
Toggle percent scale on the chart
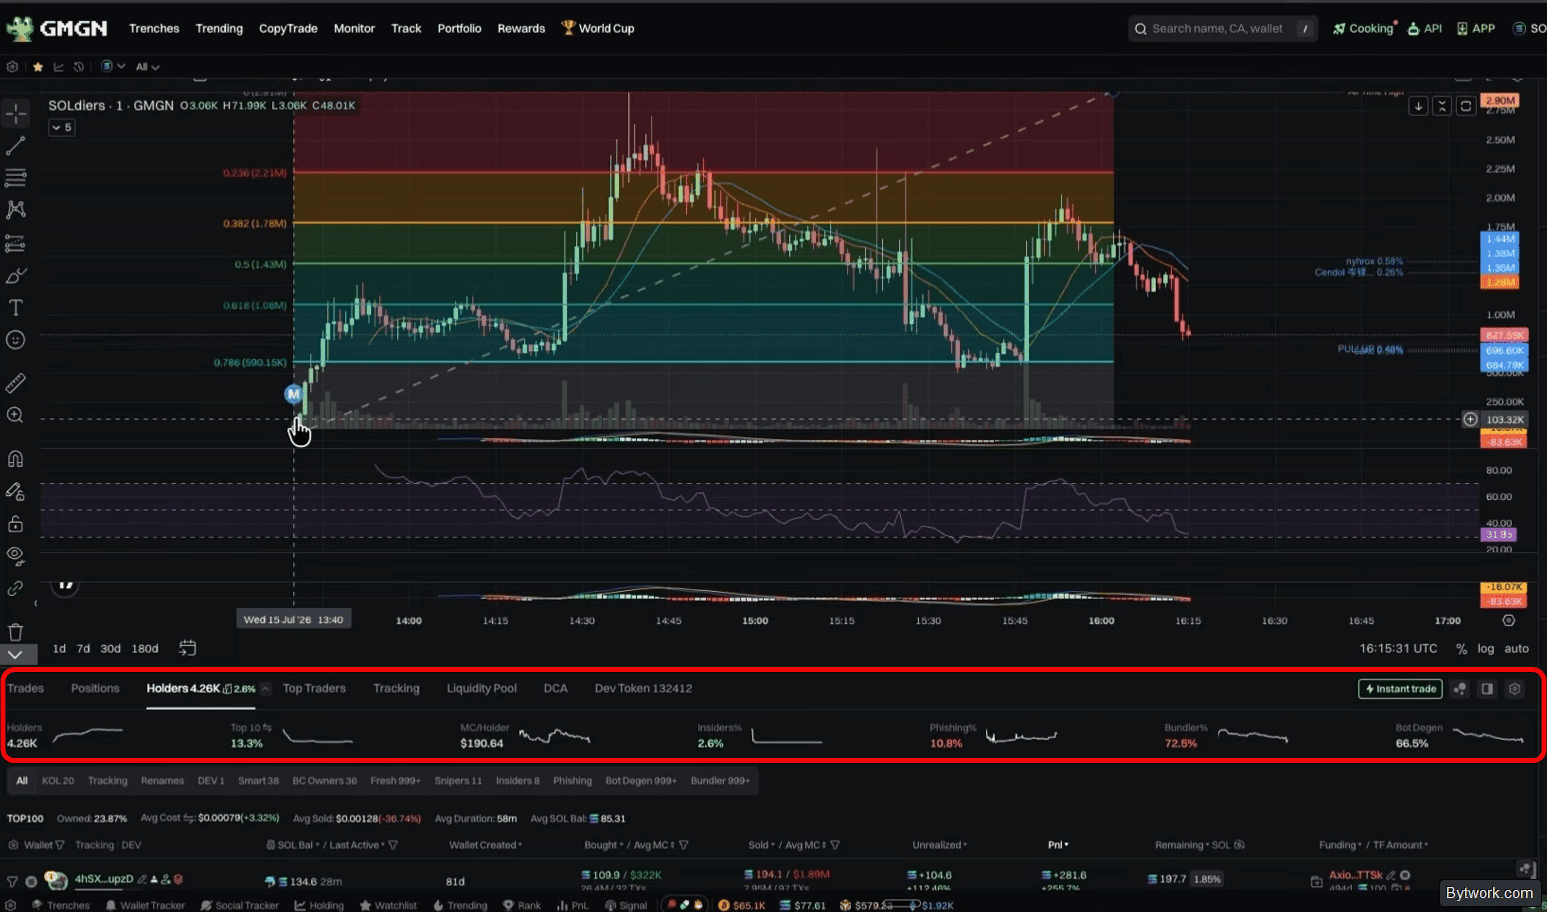[1461, 649]
